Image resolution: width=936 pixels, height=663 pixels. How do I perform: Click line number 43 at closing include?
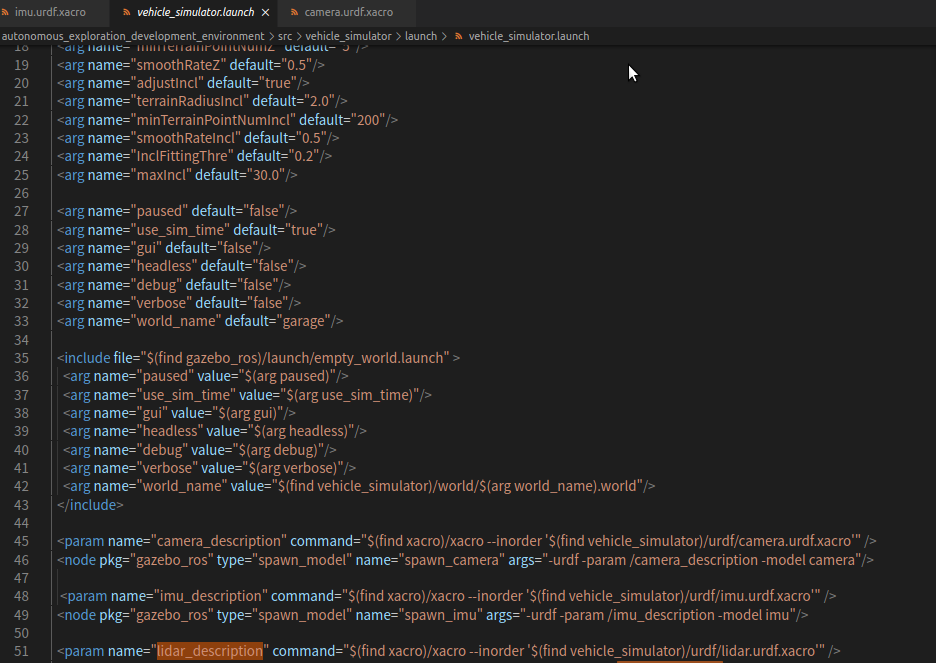21,505
